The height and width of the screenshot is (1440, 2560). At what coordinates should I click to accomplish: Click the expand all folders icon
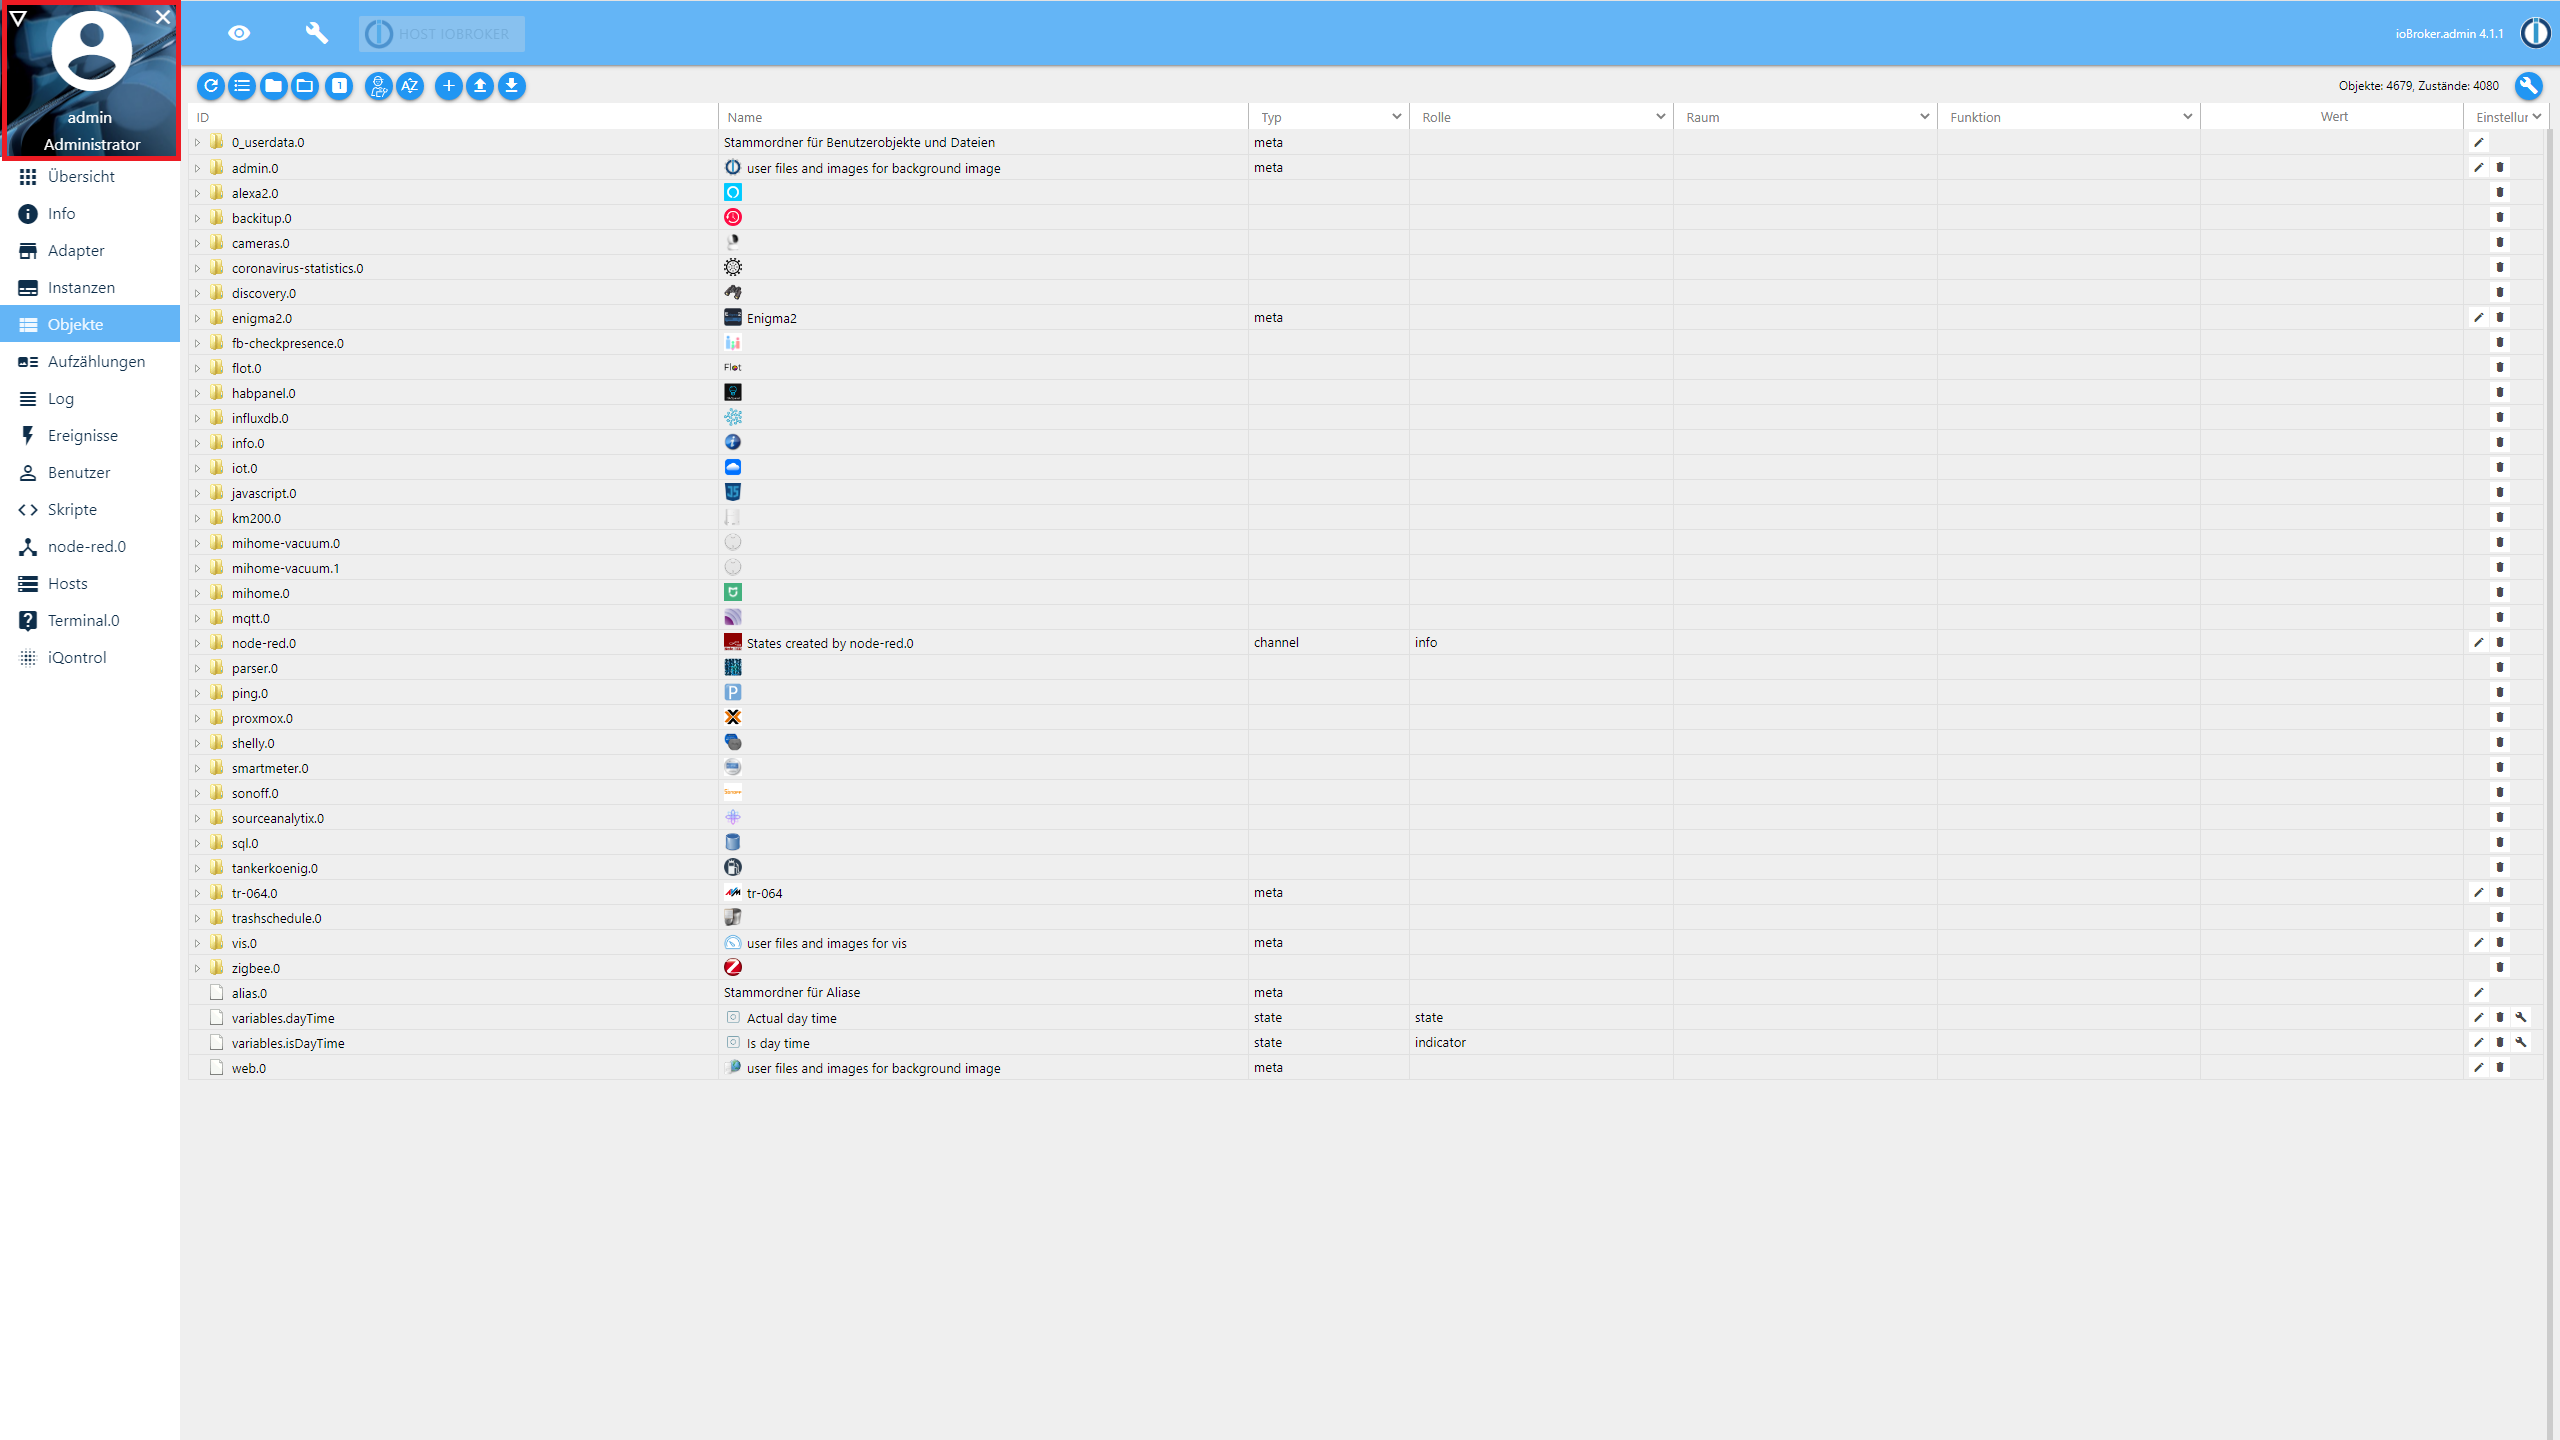pyautogui.click(x=273, y=86)
